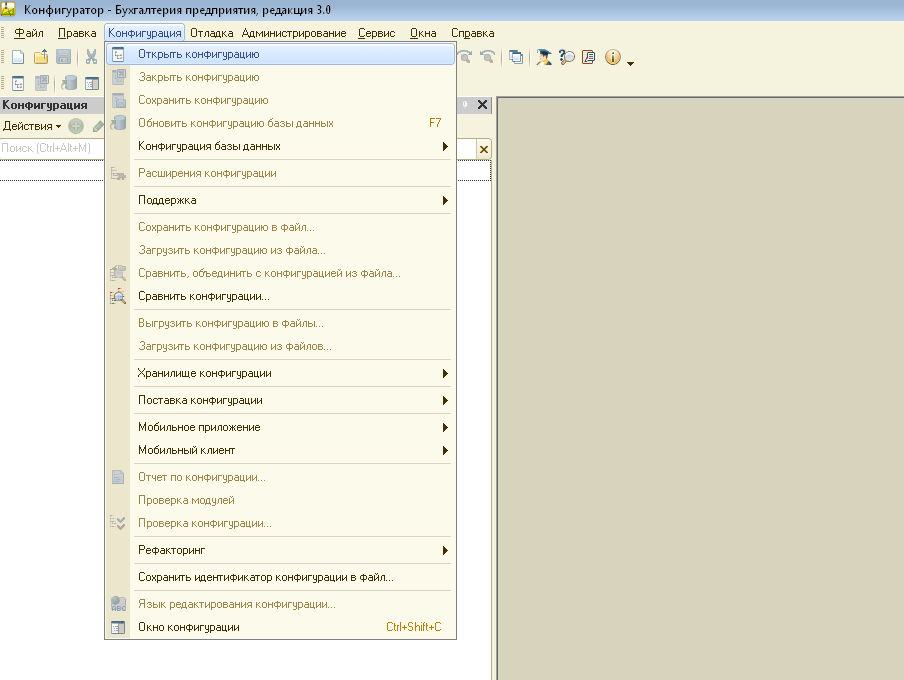Click Язык редактирования конфигурации entry
904x680 pixels.
tap(280, 604)
